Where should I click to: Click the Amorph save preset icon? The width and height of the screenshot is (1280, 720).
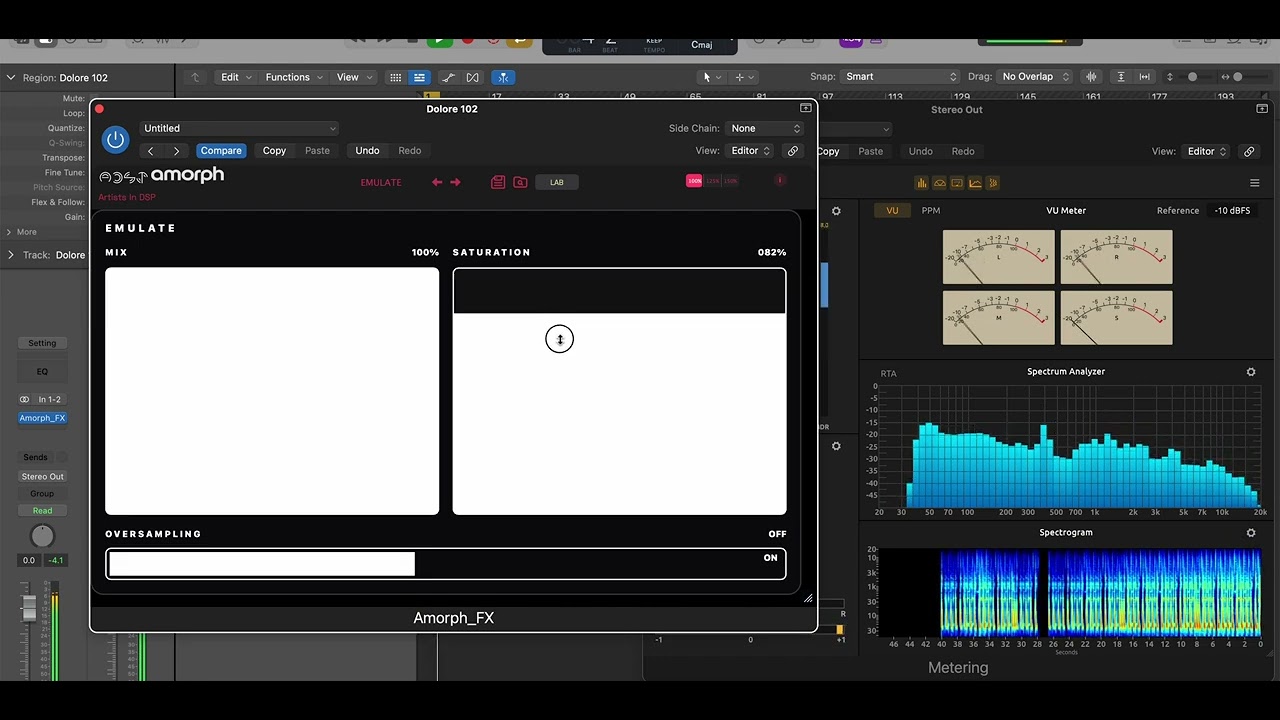pyautogui.click(x=498, y=182)
